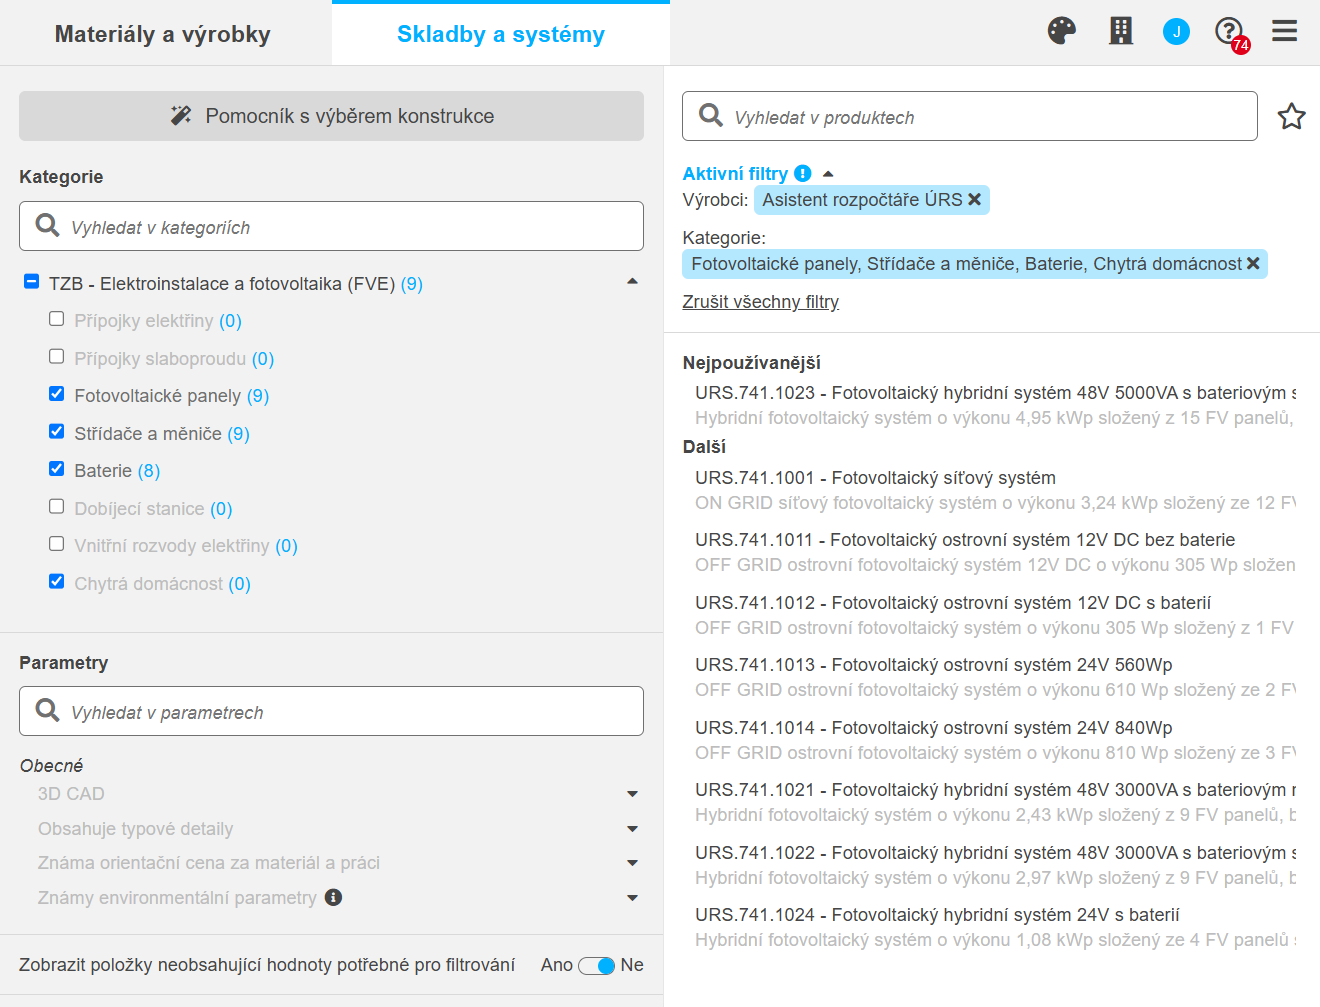1320x1007 pixels.
Task: Open the color palette theme icon
Action: point(1061,31)
